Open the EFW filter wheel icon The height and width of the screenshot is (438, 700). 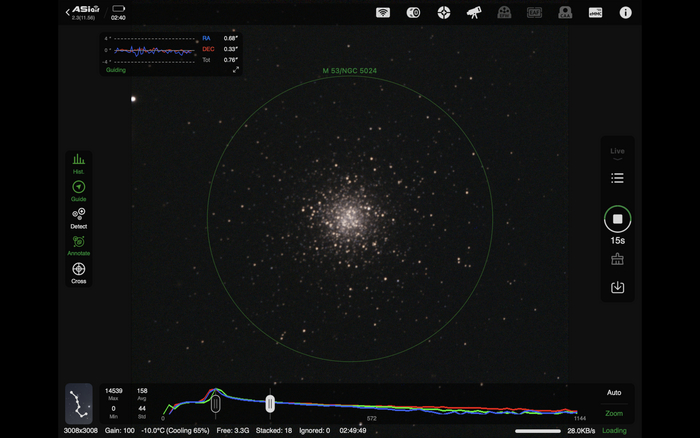pyautogui.click(x=504, y=13)
